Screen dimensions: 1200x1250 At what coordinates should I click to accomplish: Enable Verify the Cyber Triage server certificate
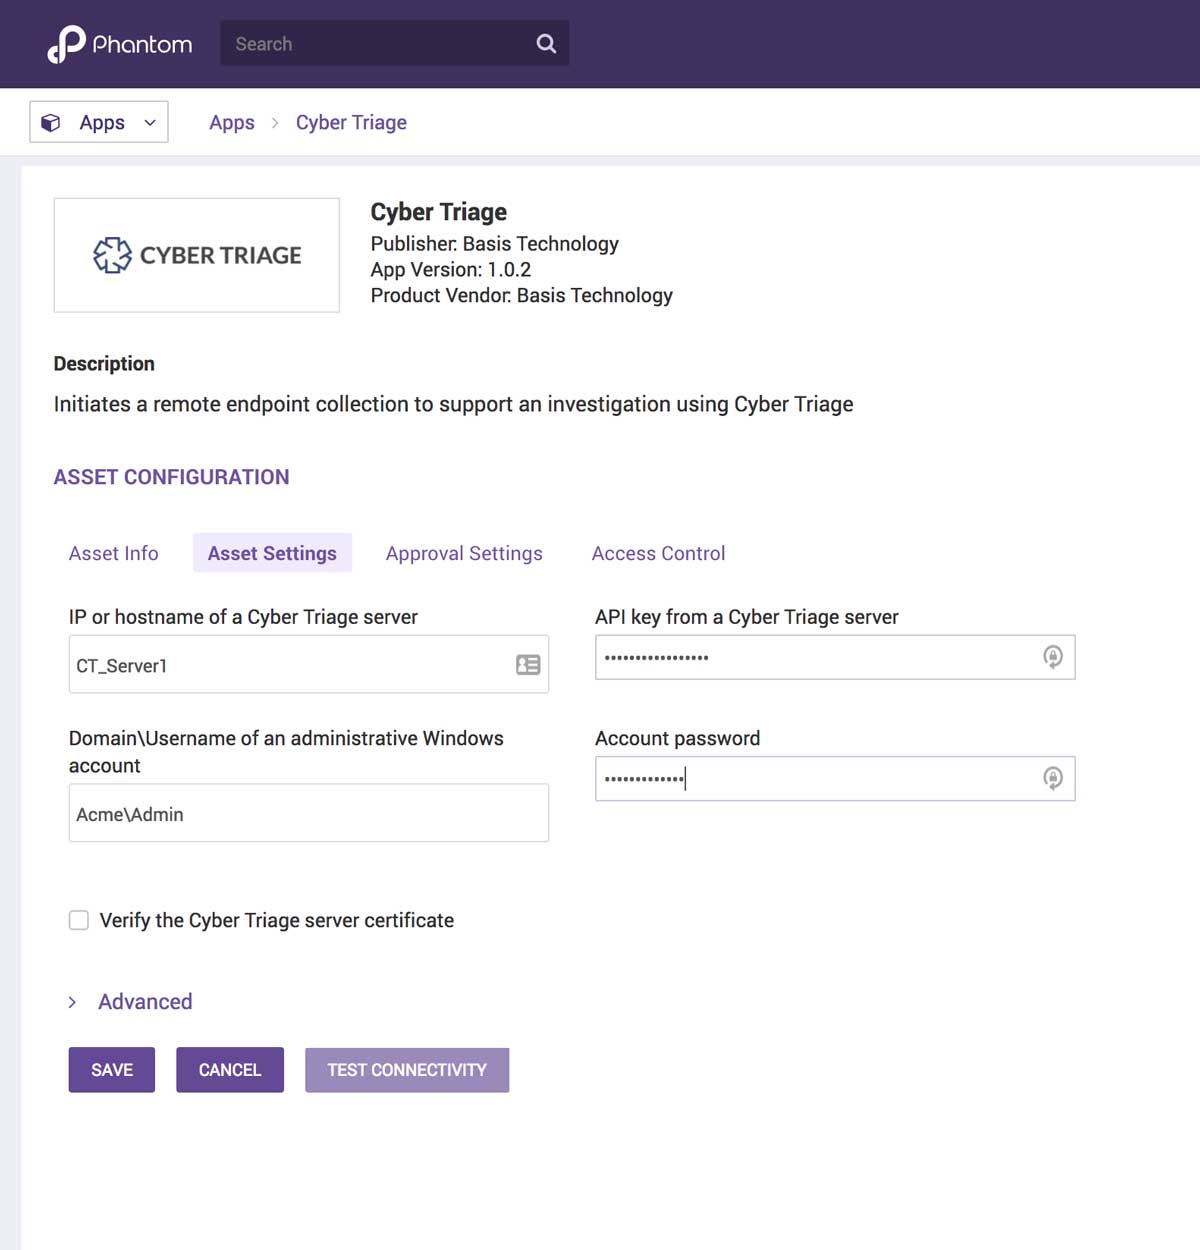point(79,920)
